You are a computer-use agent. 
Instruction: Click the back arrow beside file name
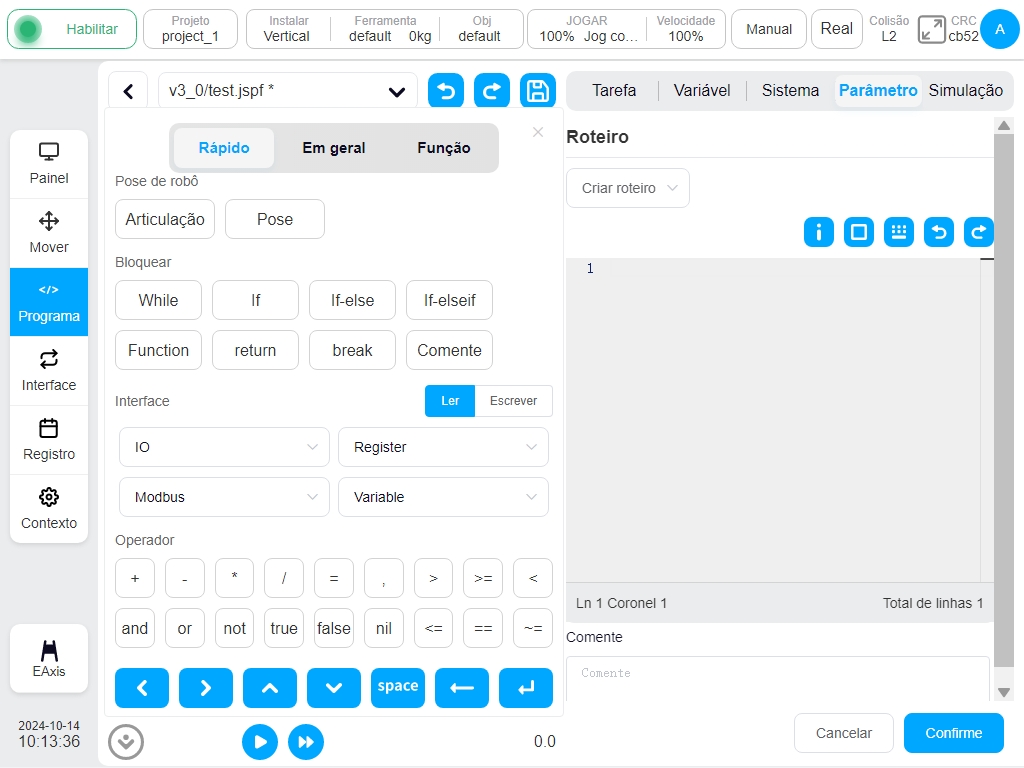[129, 91]
